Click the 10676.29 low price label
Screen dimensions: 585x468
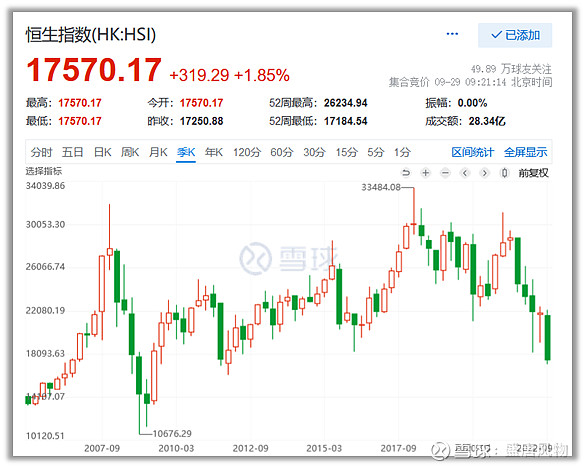tap(172, 434)
